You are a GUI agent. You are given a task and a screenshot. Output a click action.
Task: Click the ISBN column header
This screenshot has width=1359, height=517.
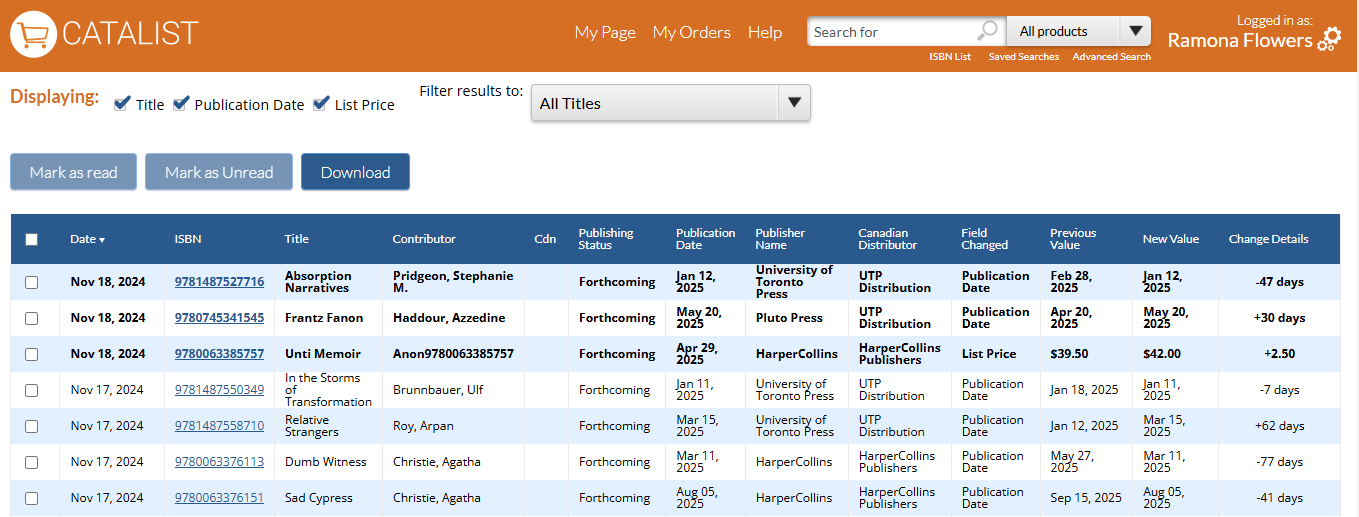point(188,239)
